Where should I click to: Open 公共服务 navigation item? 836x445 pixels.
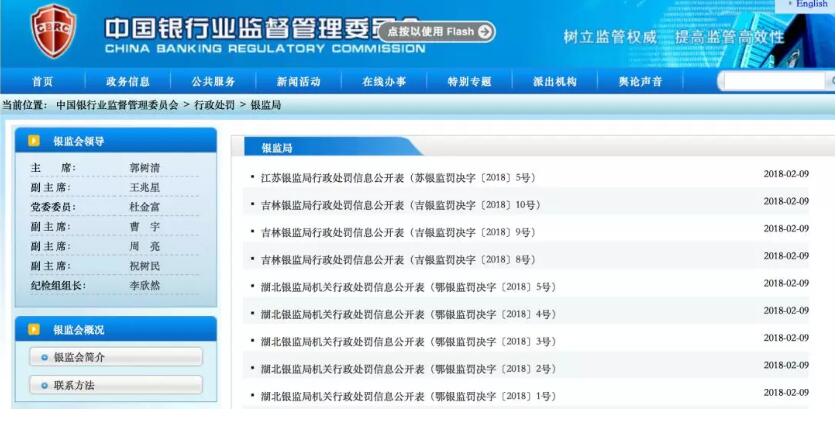[213, 82]
